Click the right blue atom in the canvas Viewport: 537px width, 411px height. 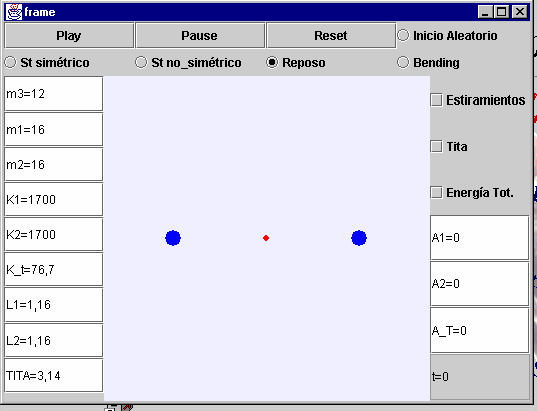(x=359, y=238)
